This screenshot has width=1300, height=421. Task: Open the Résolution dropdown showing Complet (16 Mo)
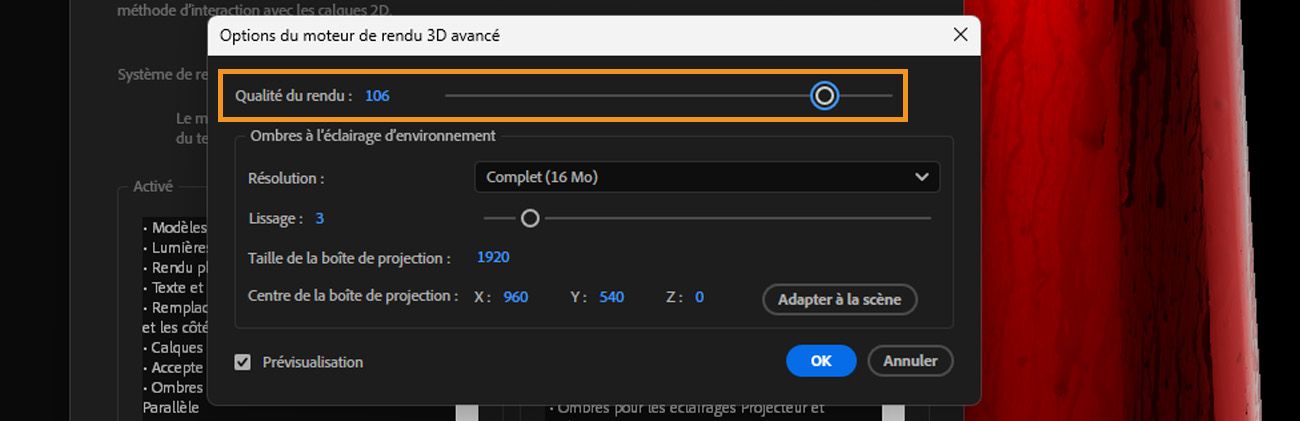(706, 177)
